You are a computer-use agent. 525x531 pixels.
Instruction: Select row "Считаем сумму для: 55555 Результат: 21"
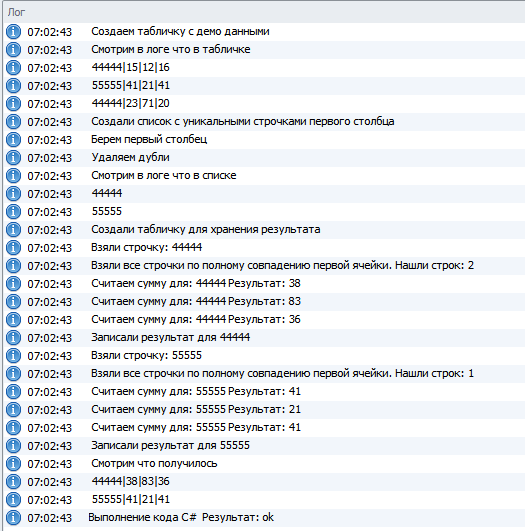point(264,410)
